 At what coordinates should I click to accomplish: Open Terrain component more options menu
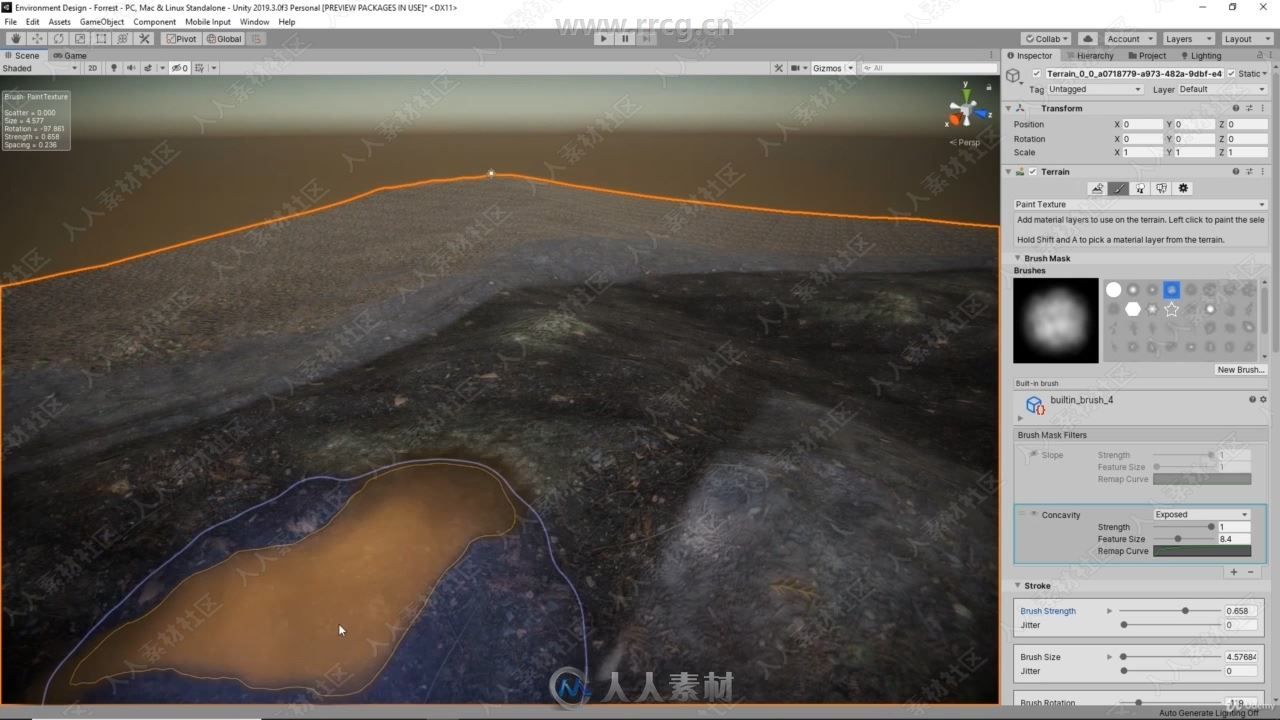[1262, 172]
